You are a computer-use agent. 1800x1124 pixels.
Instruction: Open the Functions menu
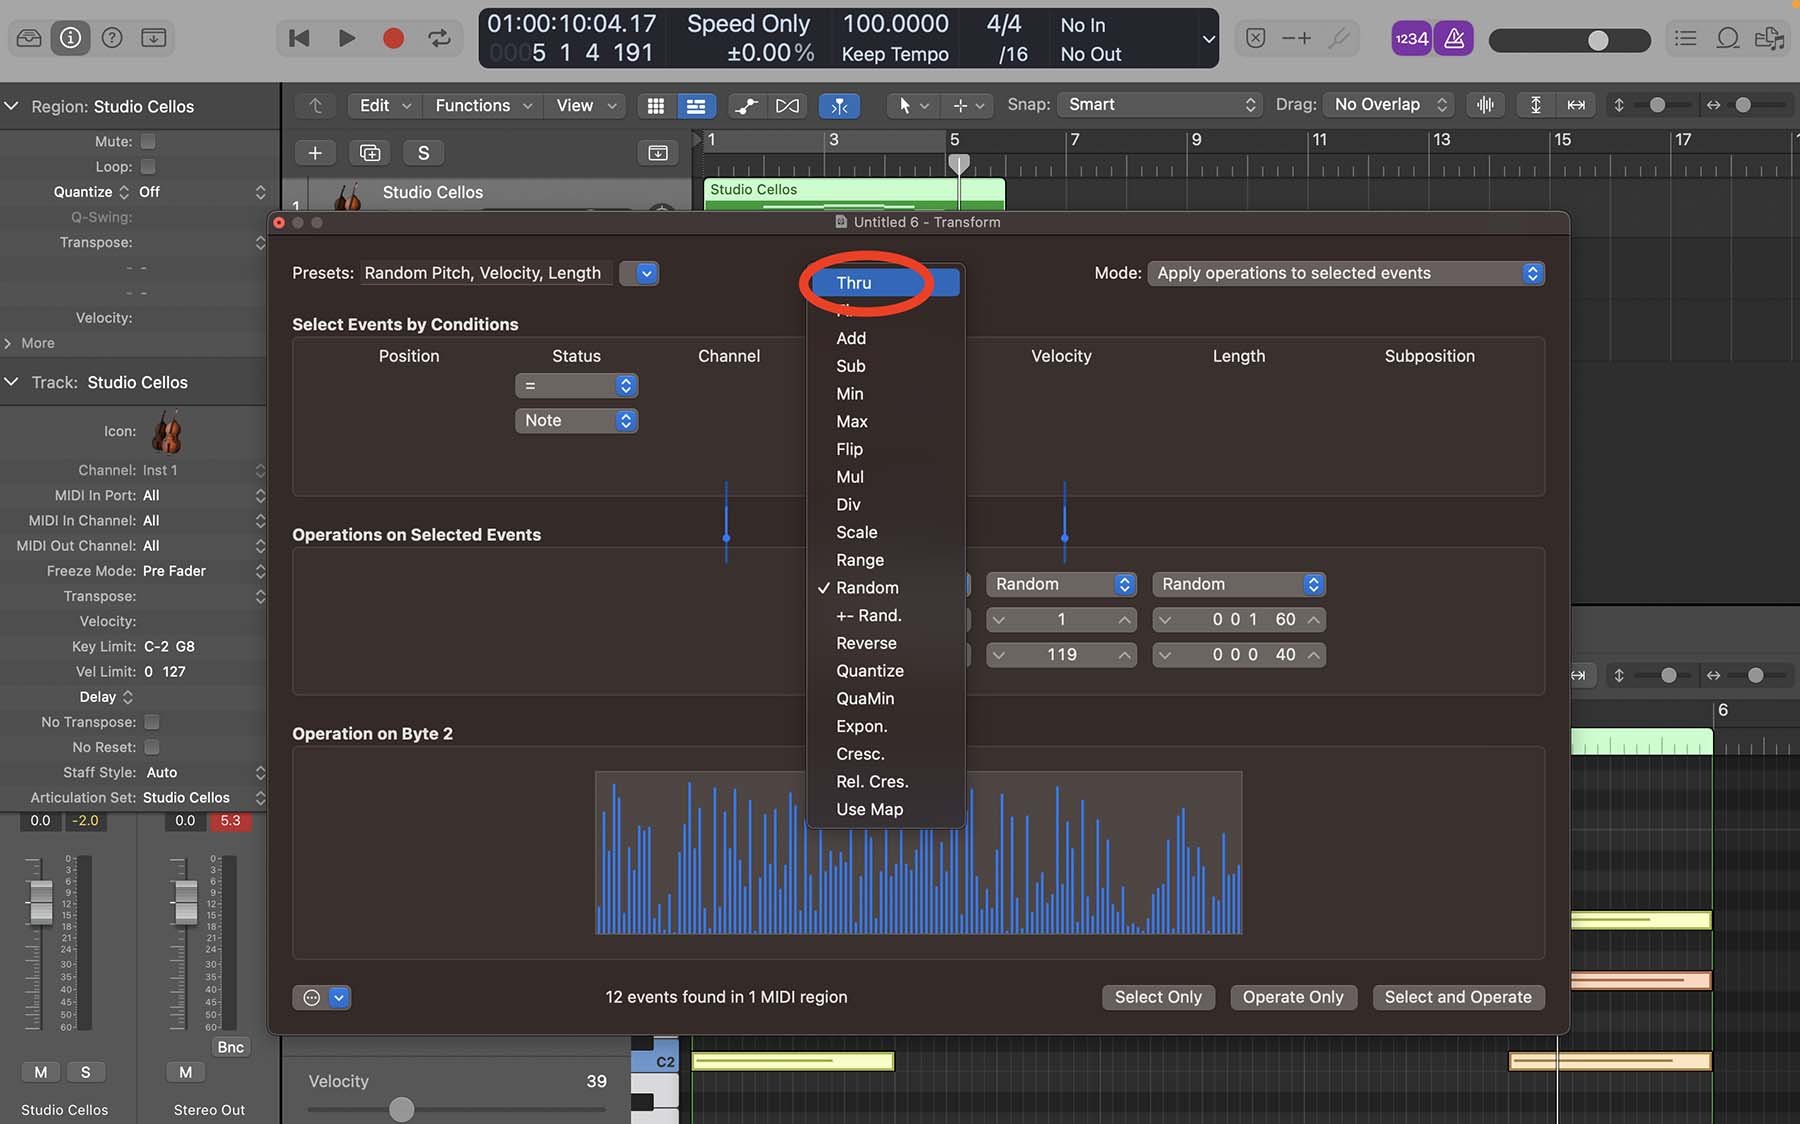(x=483, y=105)
